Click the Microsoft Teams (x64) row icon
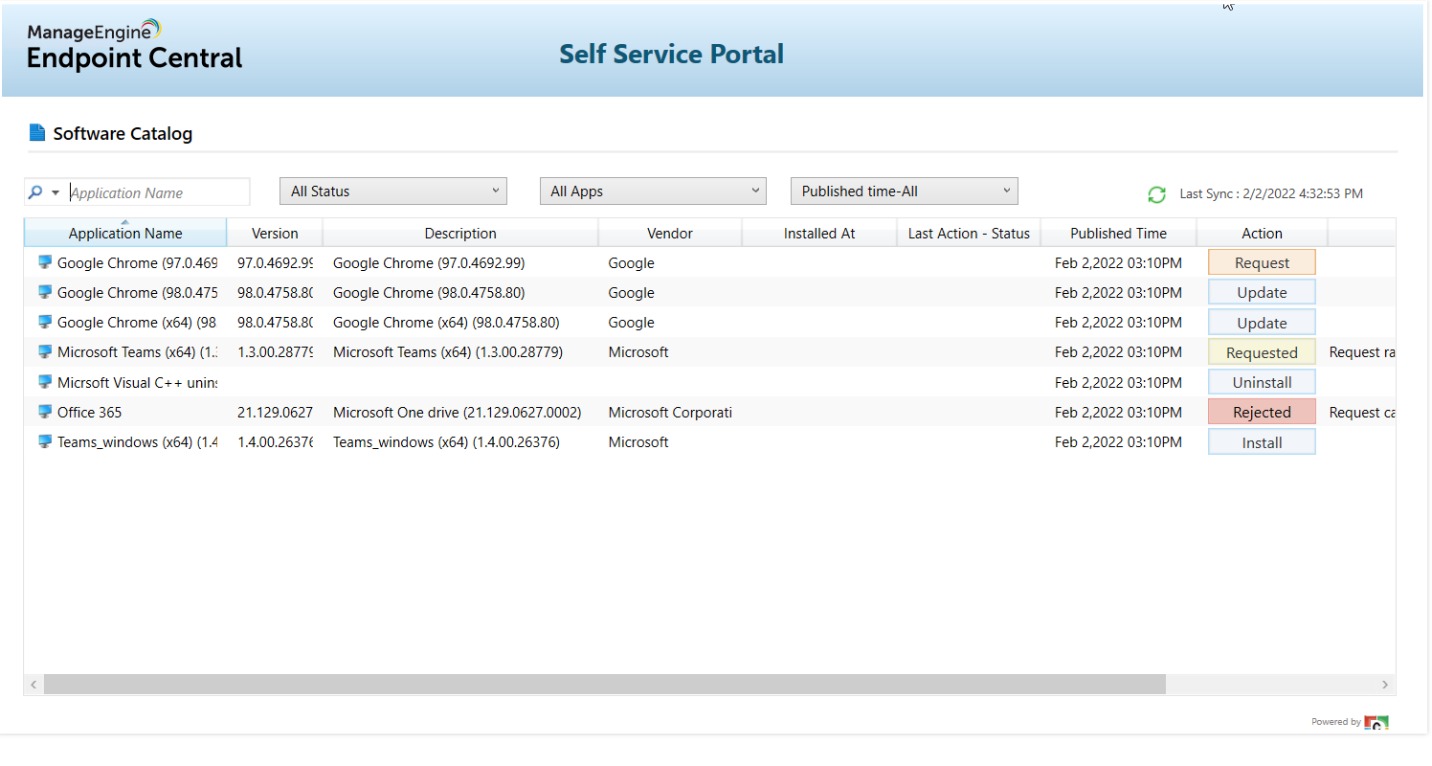This screenshot has height=766, width=1432. 44,352
